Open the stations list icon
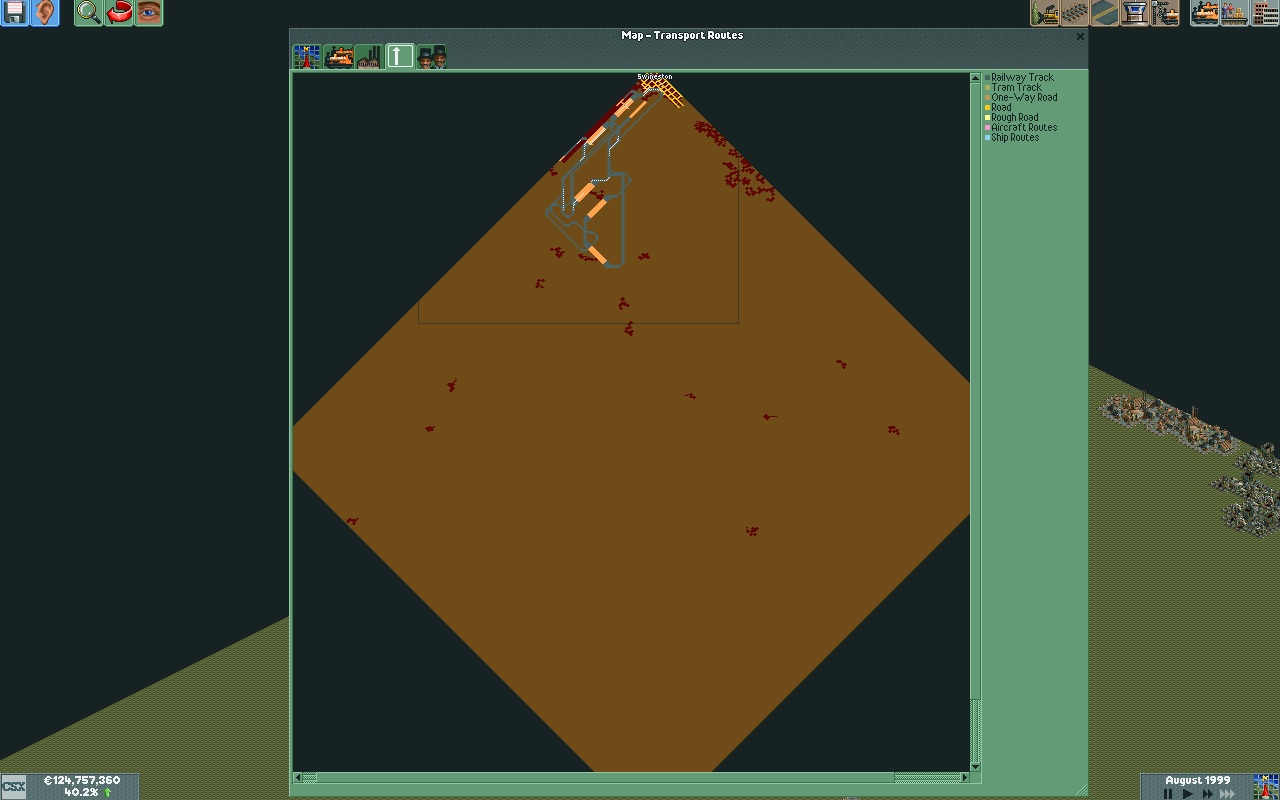1280x800 pixels. coord(1235,13)
